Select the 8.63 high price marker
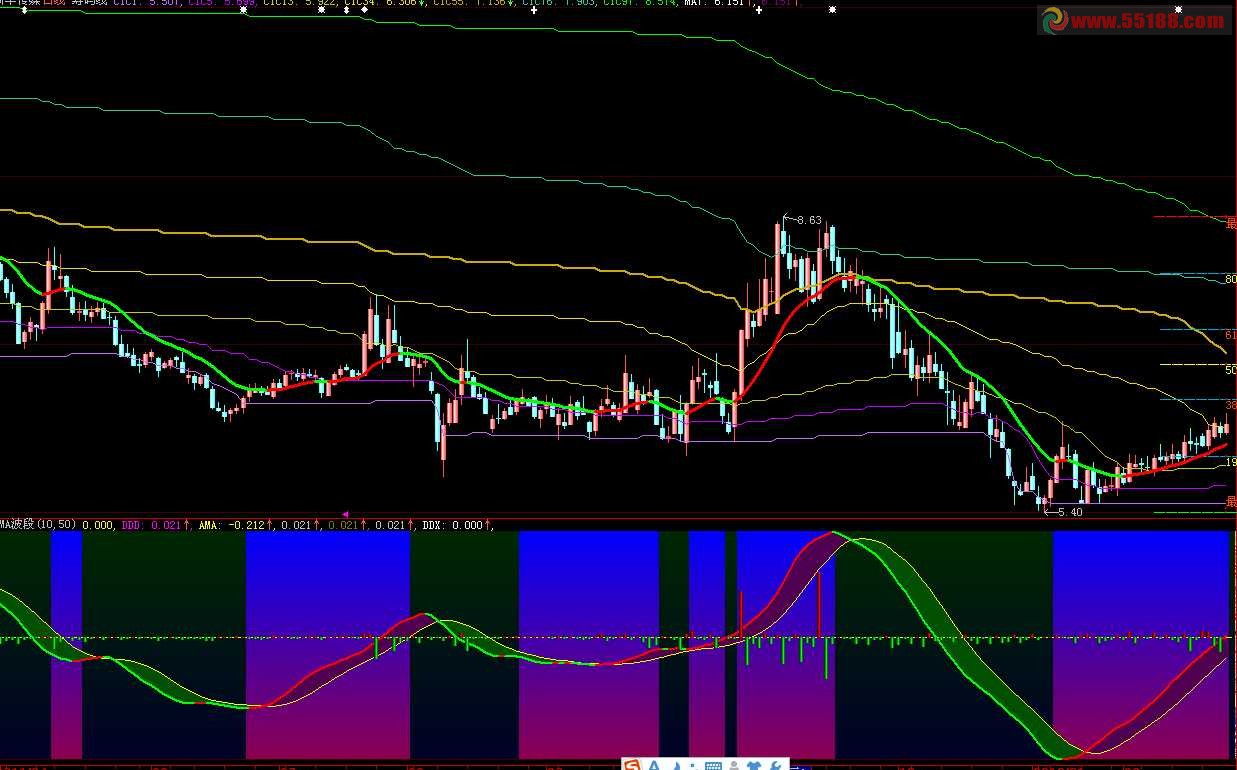 [807, 219]
